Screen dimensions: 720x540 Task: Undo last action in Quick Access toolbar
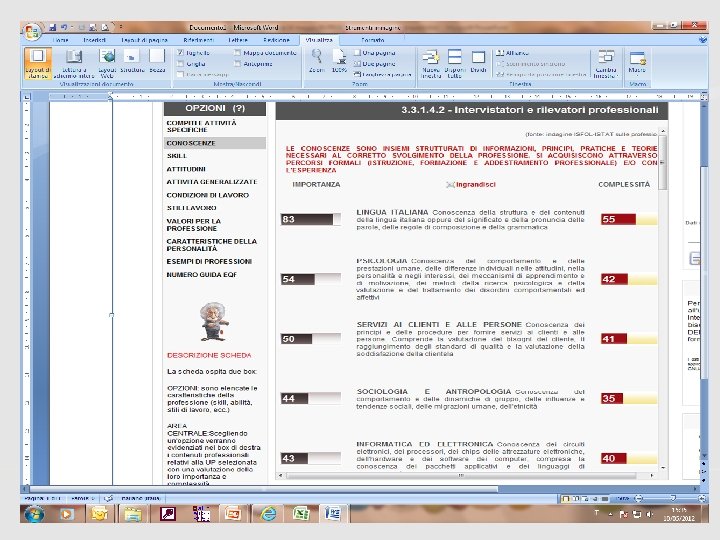tap(64, 27)
